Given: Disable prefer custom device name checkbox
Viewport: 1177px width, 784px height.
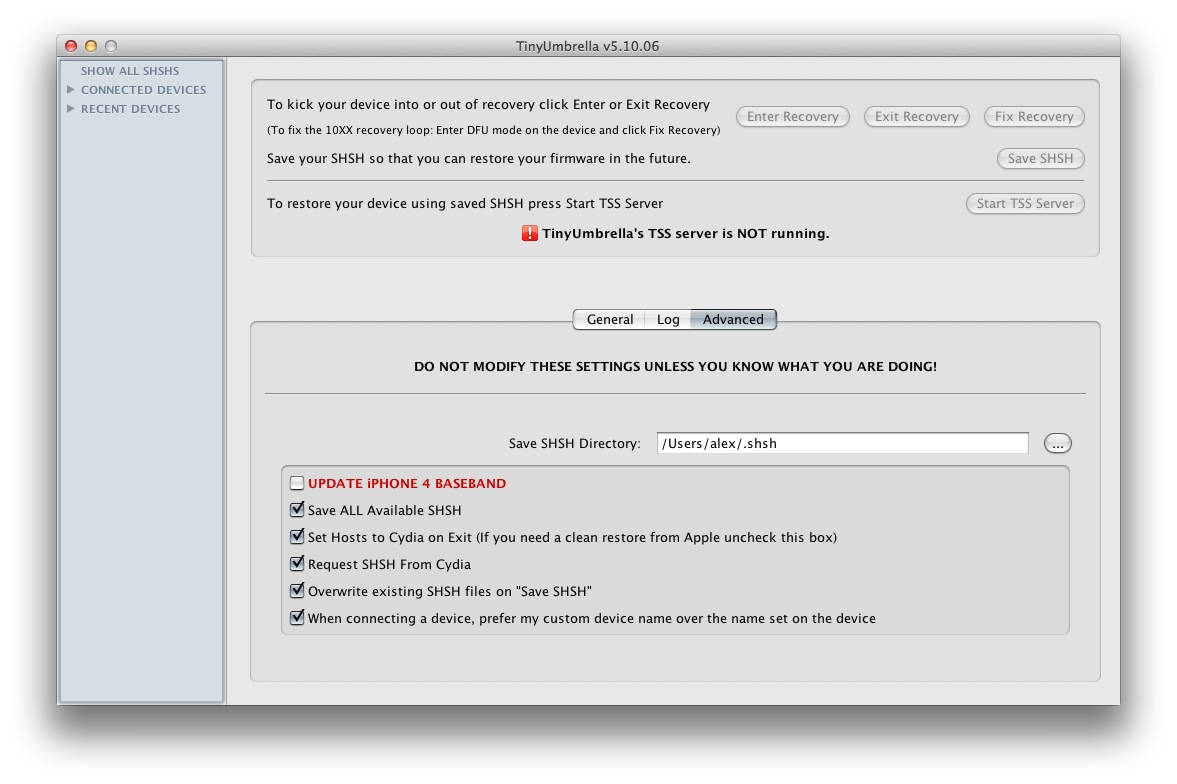Looking at the screenshot, I should (297, 618).
